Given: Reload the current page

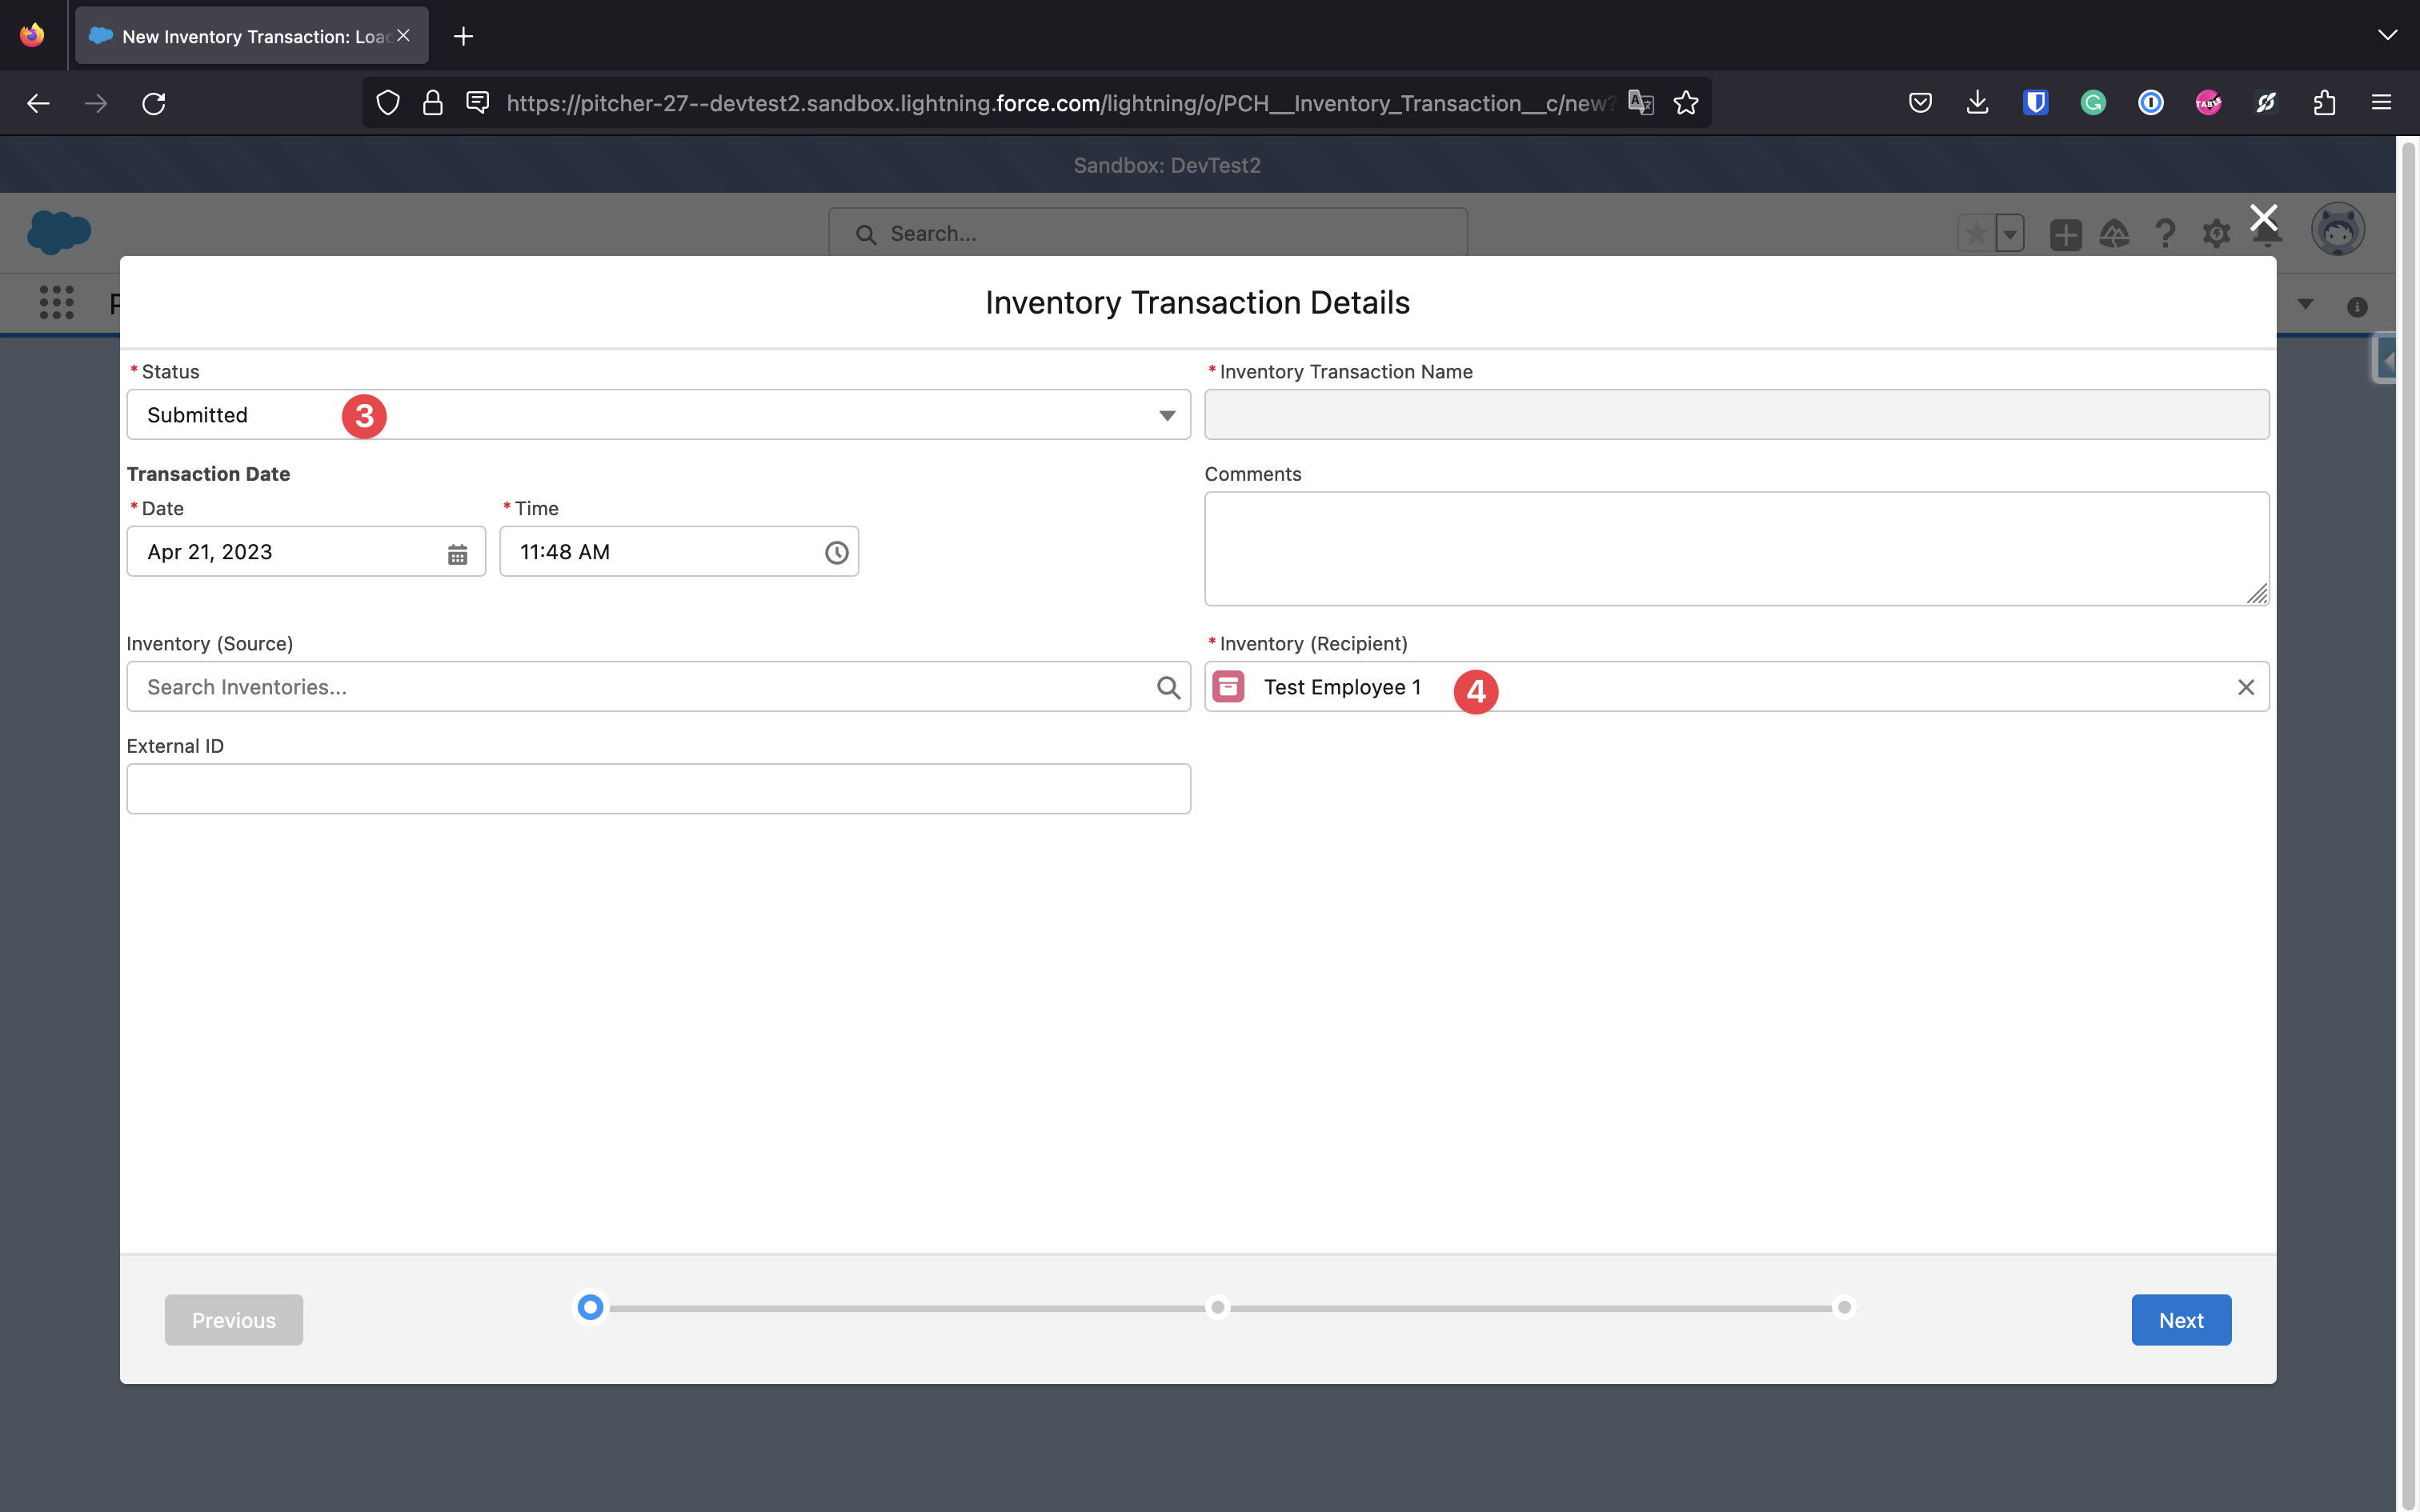Looking at the screenshot, I should coord(153,103).
